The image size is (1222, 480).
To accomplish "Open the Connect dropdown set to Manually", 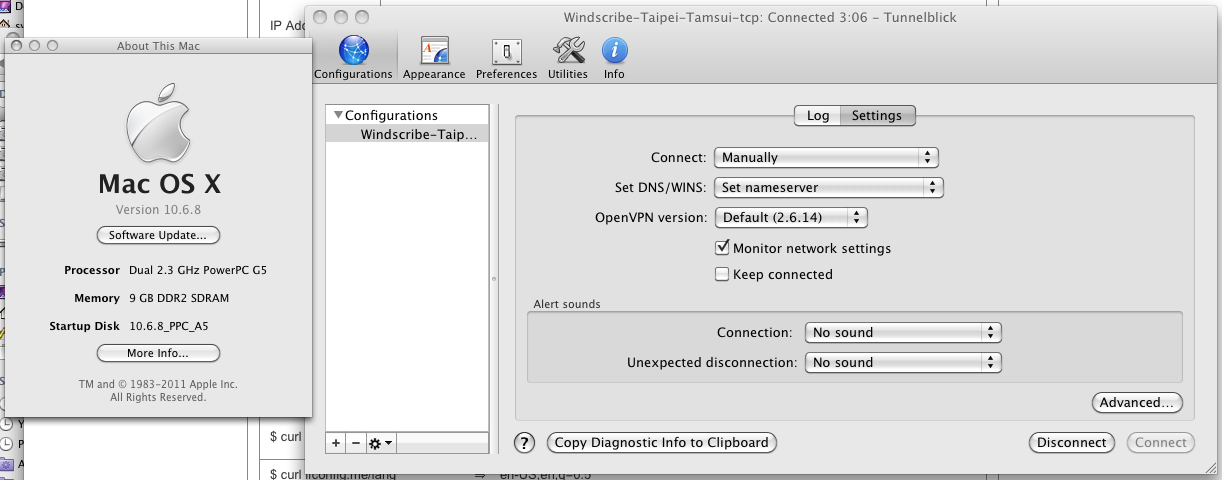I will click(826, 157).
